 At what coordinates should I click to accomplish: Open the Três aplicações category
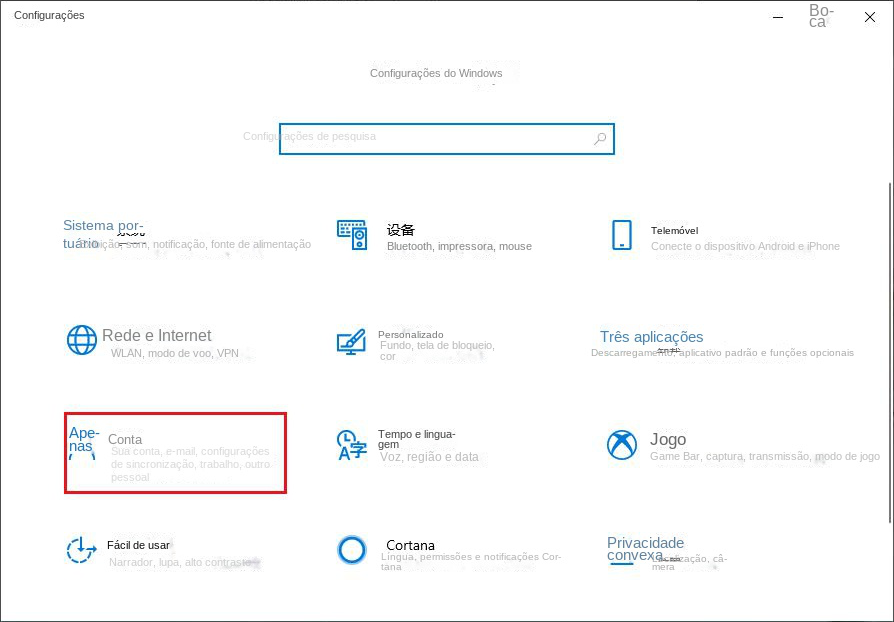point(651,337)
